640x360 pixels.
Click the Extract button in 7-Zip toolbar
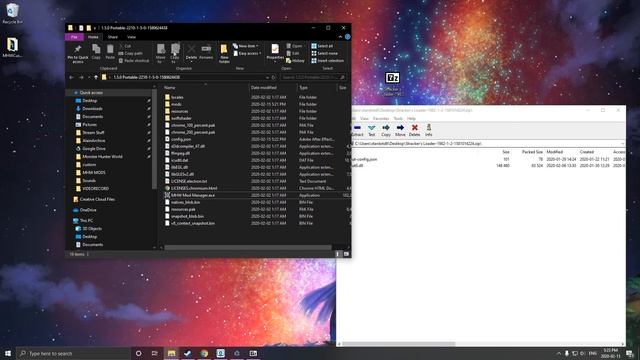pyautogui.click(x=357, y=131)
